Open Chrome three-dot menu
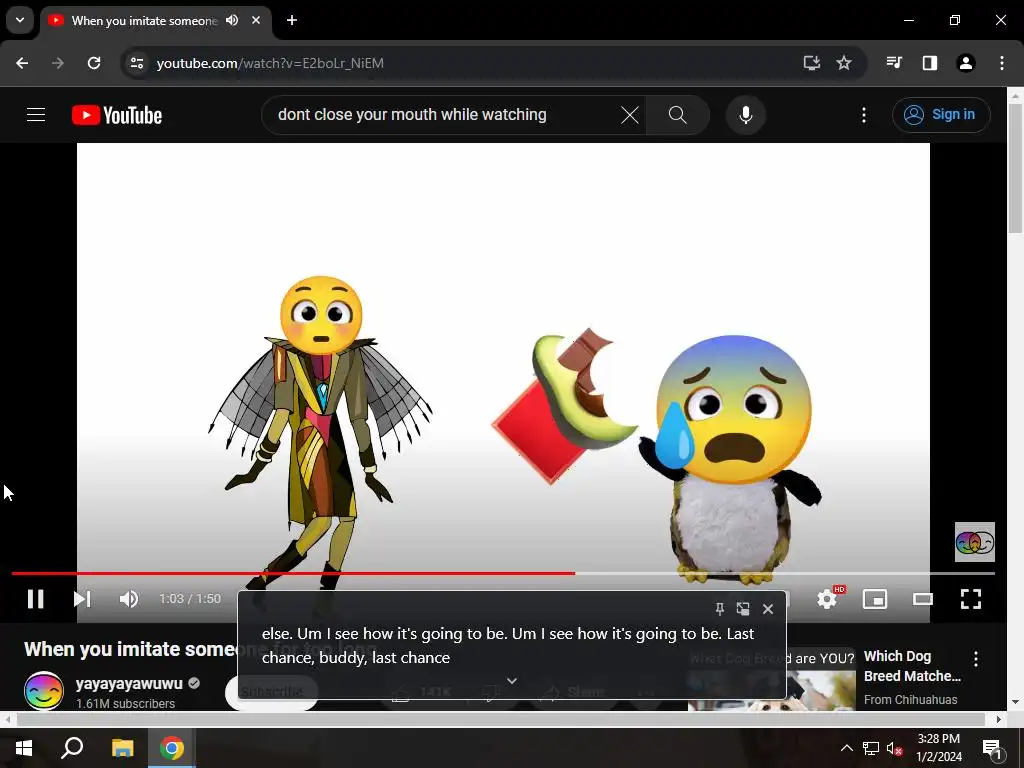 click(1002, 63)
